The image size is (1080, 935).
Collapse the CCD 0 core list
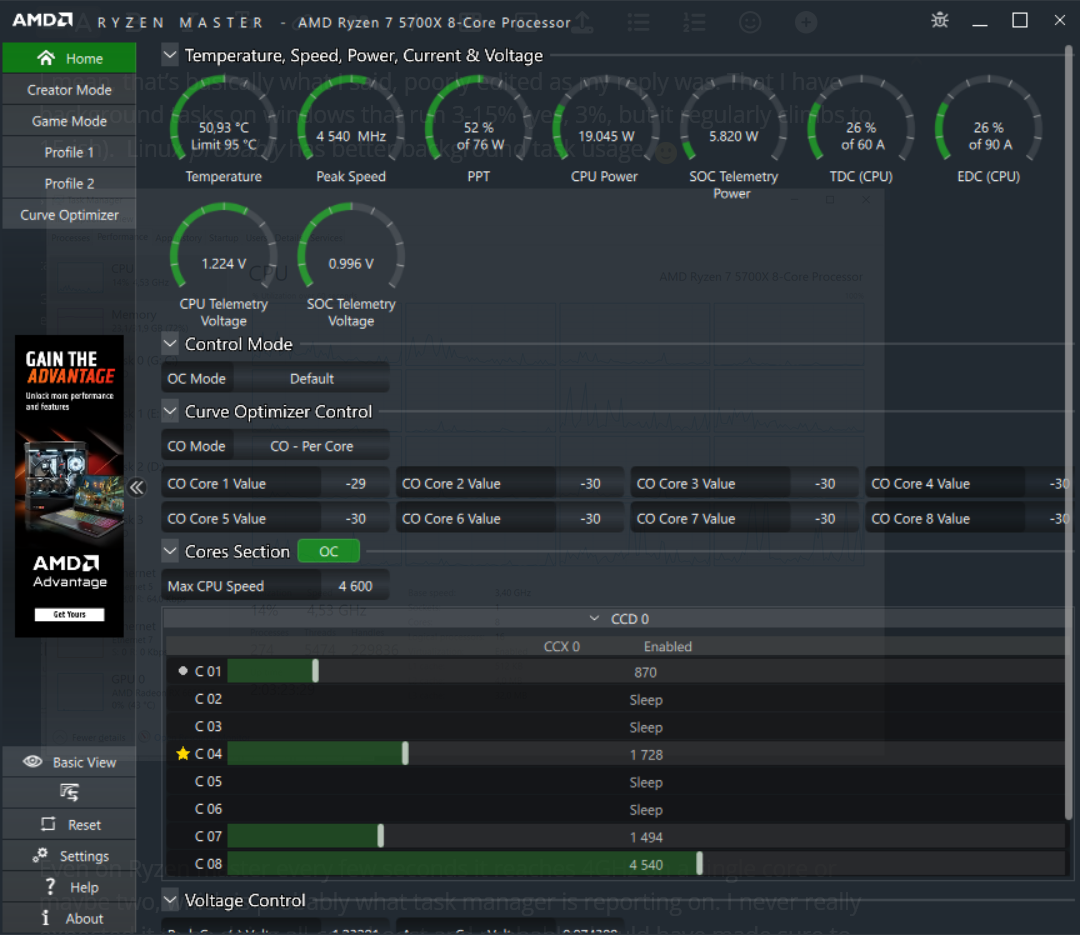[x=594, y=619]
